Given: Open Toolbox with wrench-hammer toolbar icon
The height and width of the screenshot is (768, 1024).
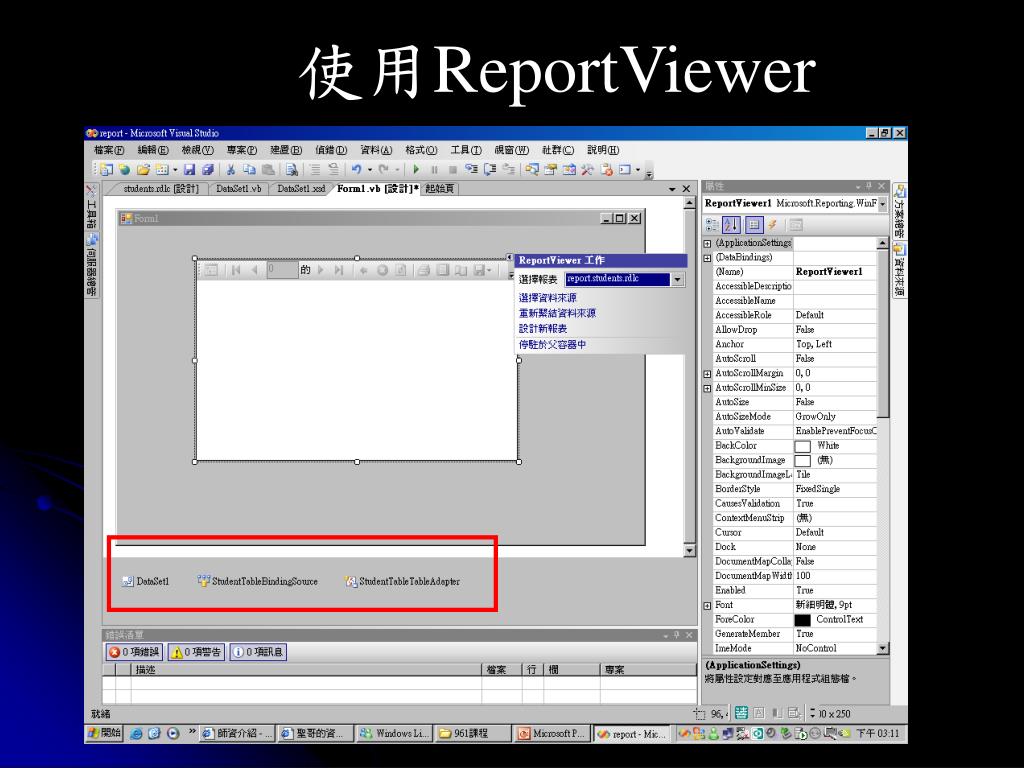Looking at the screenshot, I should (587, 170).
